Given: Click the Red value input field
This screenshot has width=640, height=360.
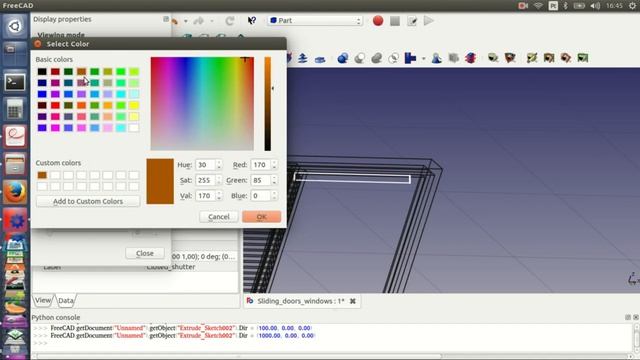Looking at the screenshot, I should (x=261, y=165).
